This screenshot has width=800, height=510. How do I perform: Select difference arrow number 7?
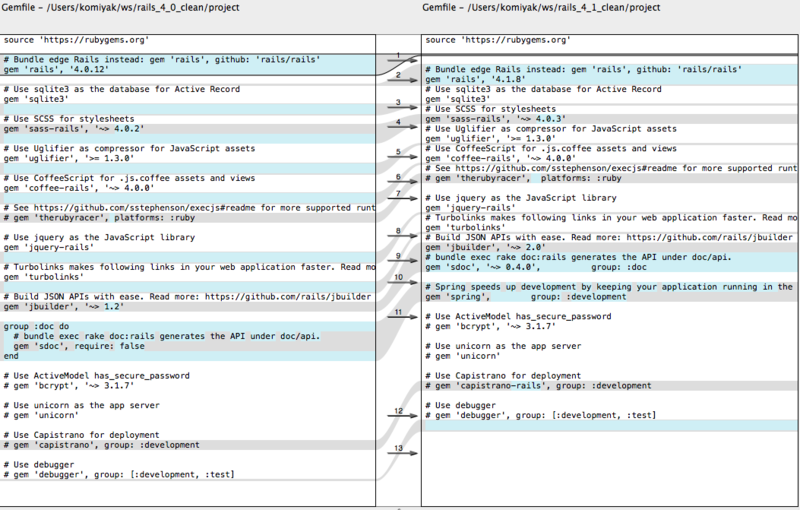click(402, 198)
